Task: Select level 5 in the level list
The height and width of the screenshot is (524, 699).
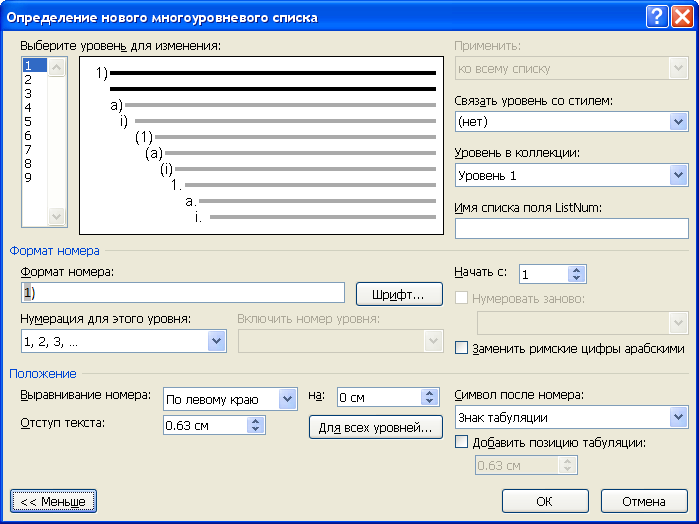Action: click(x=35, y=122)
